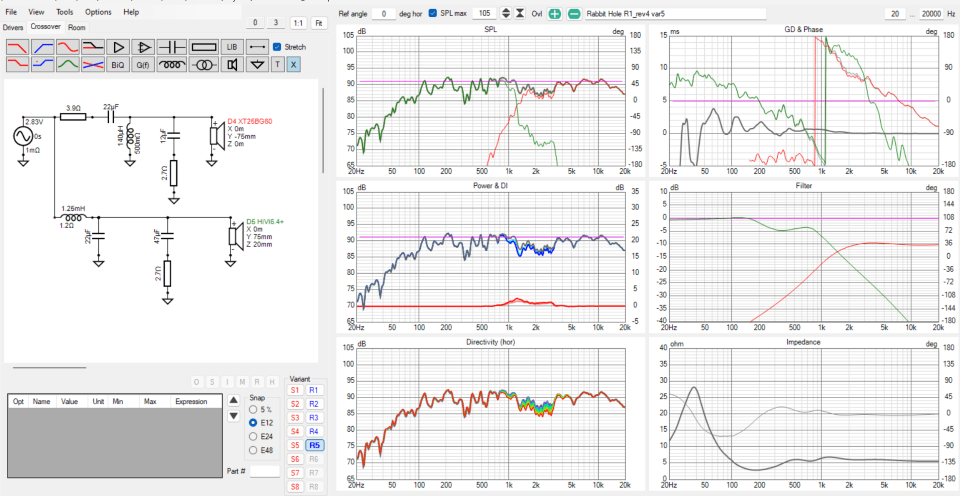Viewport: 960px width, 496px height.
Task: Open the Options menu
Action: (x=98, y=12)
